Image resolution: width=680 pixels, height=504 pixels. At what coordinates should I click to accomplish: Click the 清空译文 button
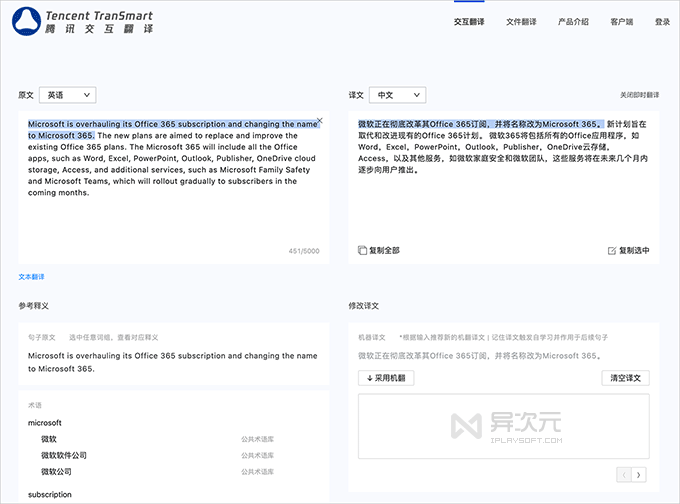pos(625,378)
